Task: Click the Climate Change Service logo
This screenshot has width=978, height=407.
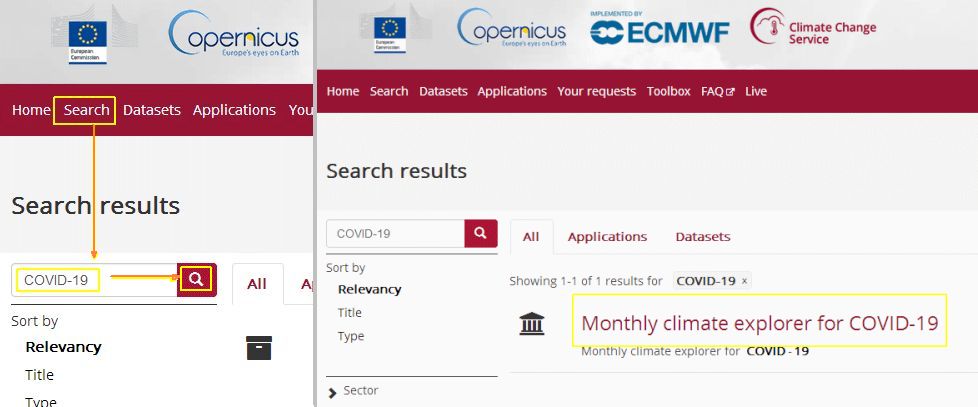Action: pyautogui.click(x=813, y=27)
